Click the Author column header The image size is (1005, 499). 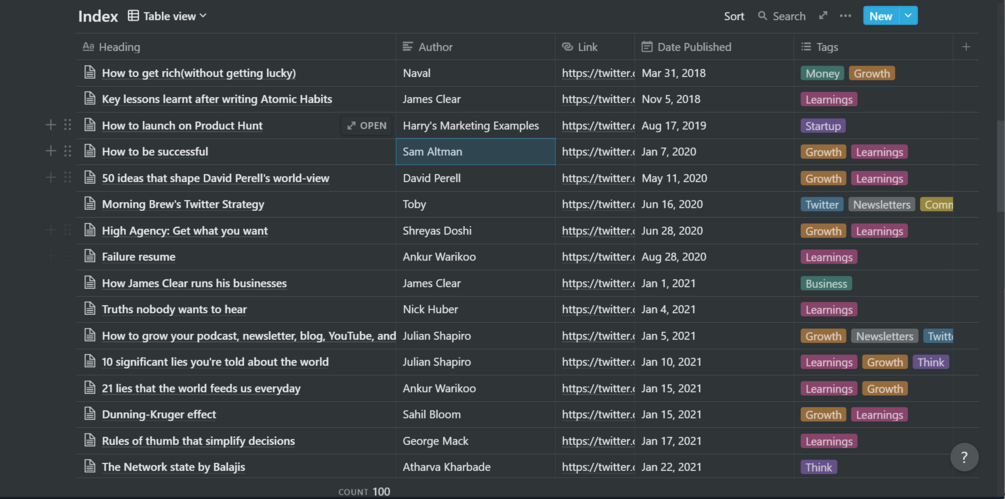435,47
